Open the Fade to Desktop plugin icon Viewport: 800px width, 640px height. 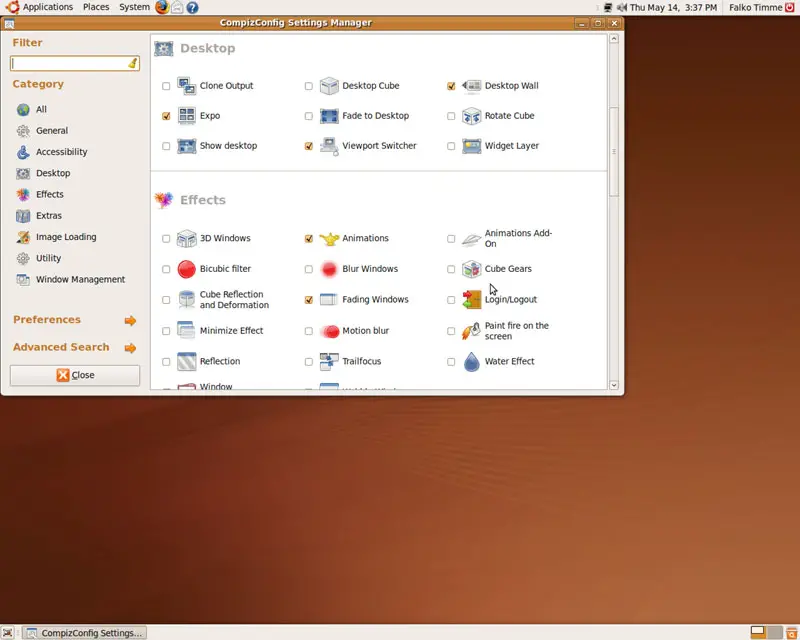click(x=329, y=116)
